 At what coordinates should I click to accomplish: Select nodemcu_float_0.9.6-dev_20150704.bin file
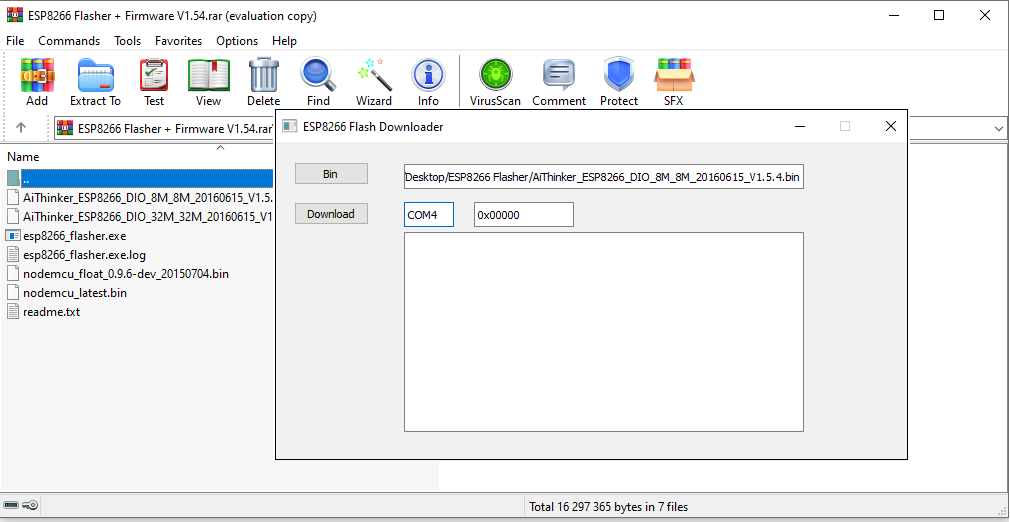126,274
